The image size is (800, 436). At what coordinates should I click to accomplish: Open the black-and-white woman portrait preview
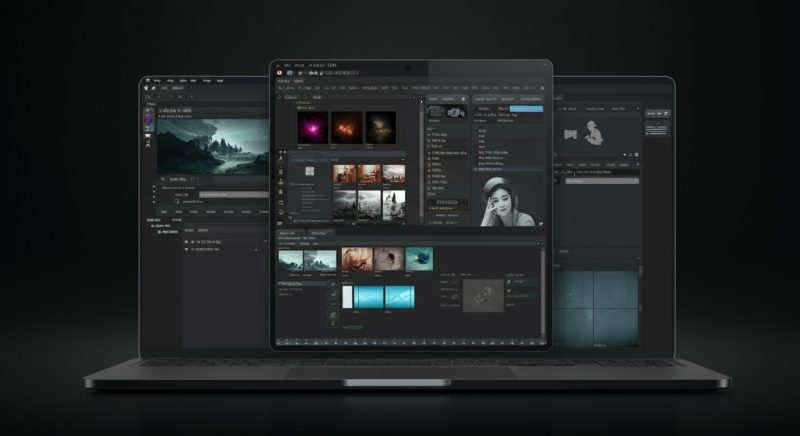(x=507, y=201)
